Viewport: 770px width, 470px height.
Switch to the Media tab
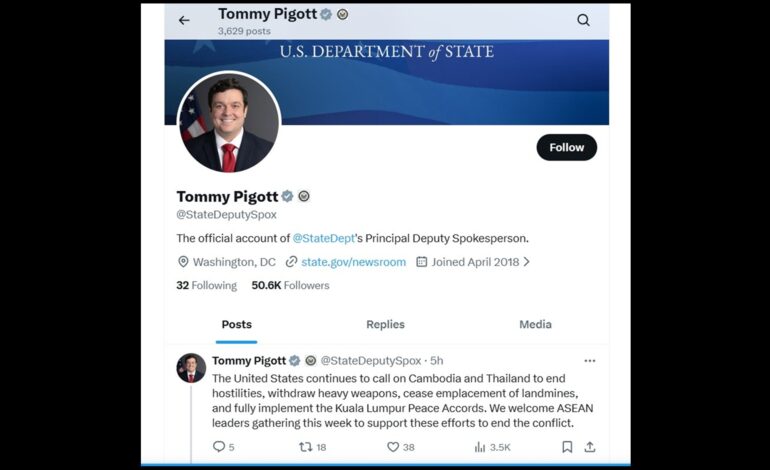535,324
